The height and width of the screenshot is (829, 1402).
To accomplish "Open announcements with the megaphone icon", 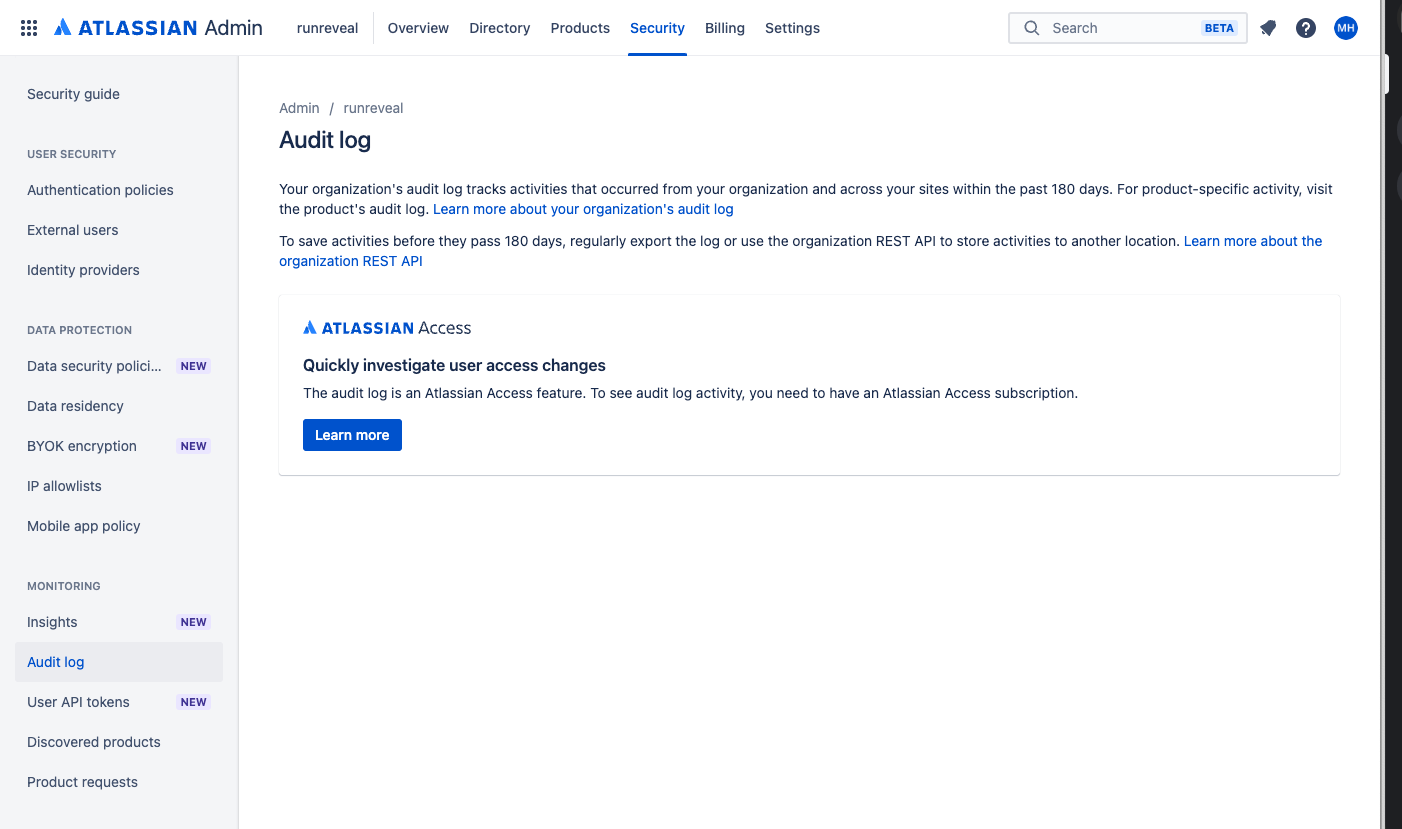I will pyautogui.click(x=1268, y=28).
